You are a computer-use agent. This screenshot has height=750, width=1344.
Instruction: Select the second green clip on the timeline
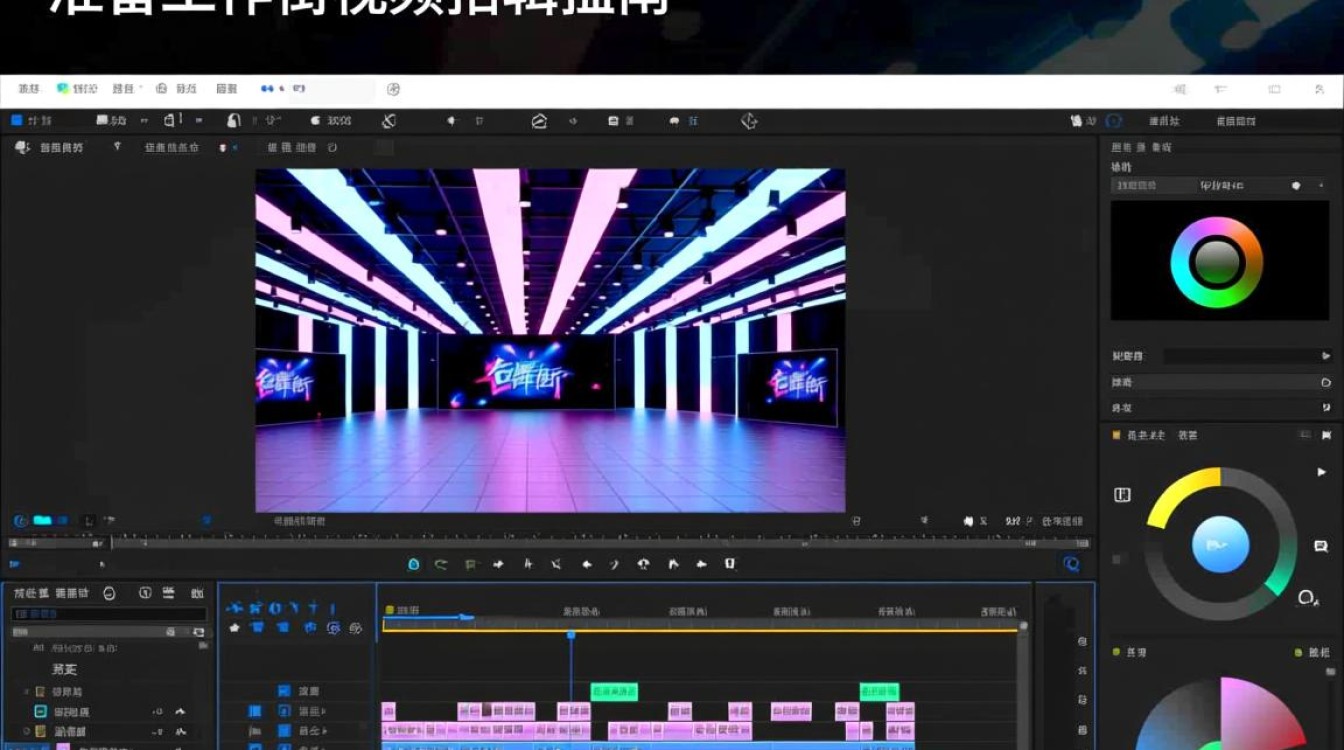879,691
